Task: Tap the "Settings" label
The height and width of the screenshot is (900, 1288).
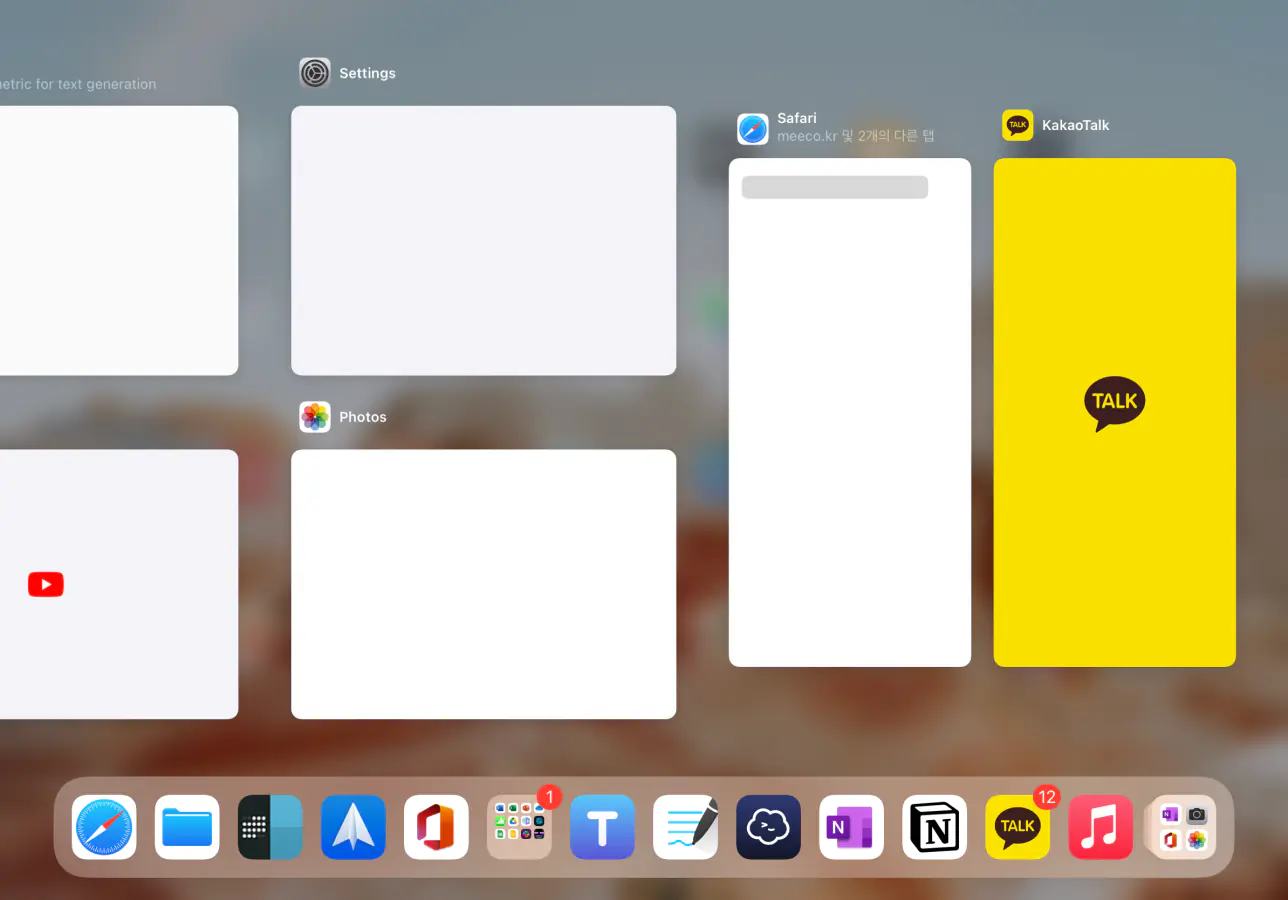Action: point(367,73)
